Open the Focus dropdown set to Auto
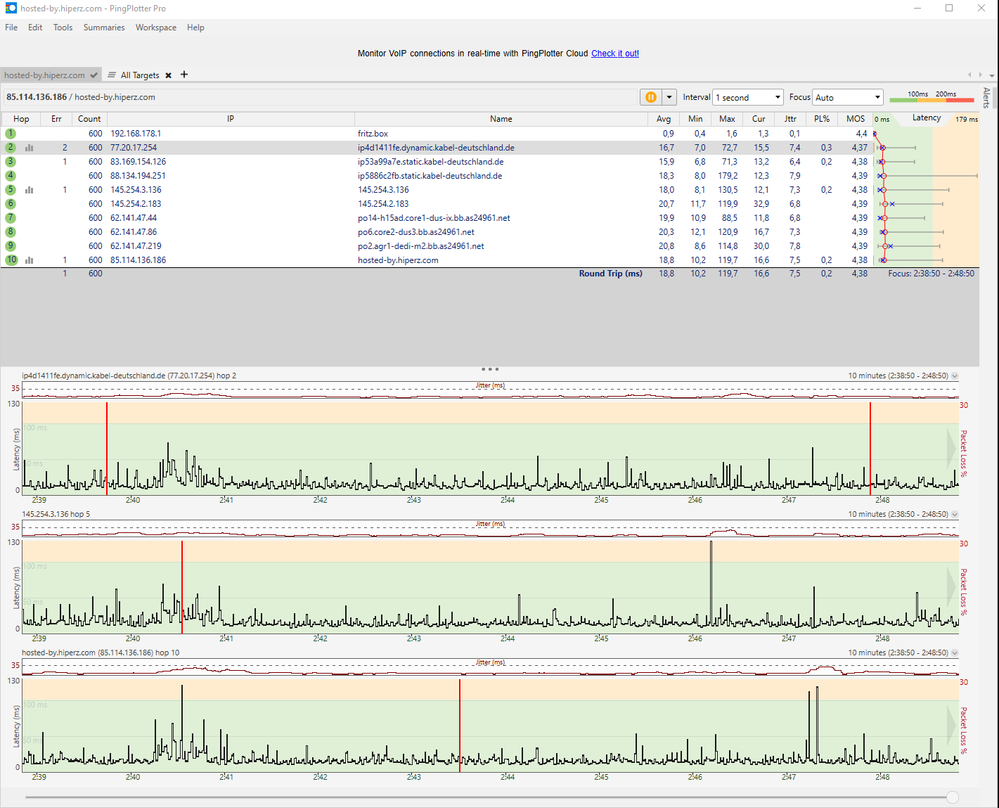 (x=848, y=97)
